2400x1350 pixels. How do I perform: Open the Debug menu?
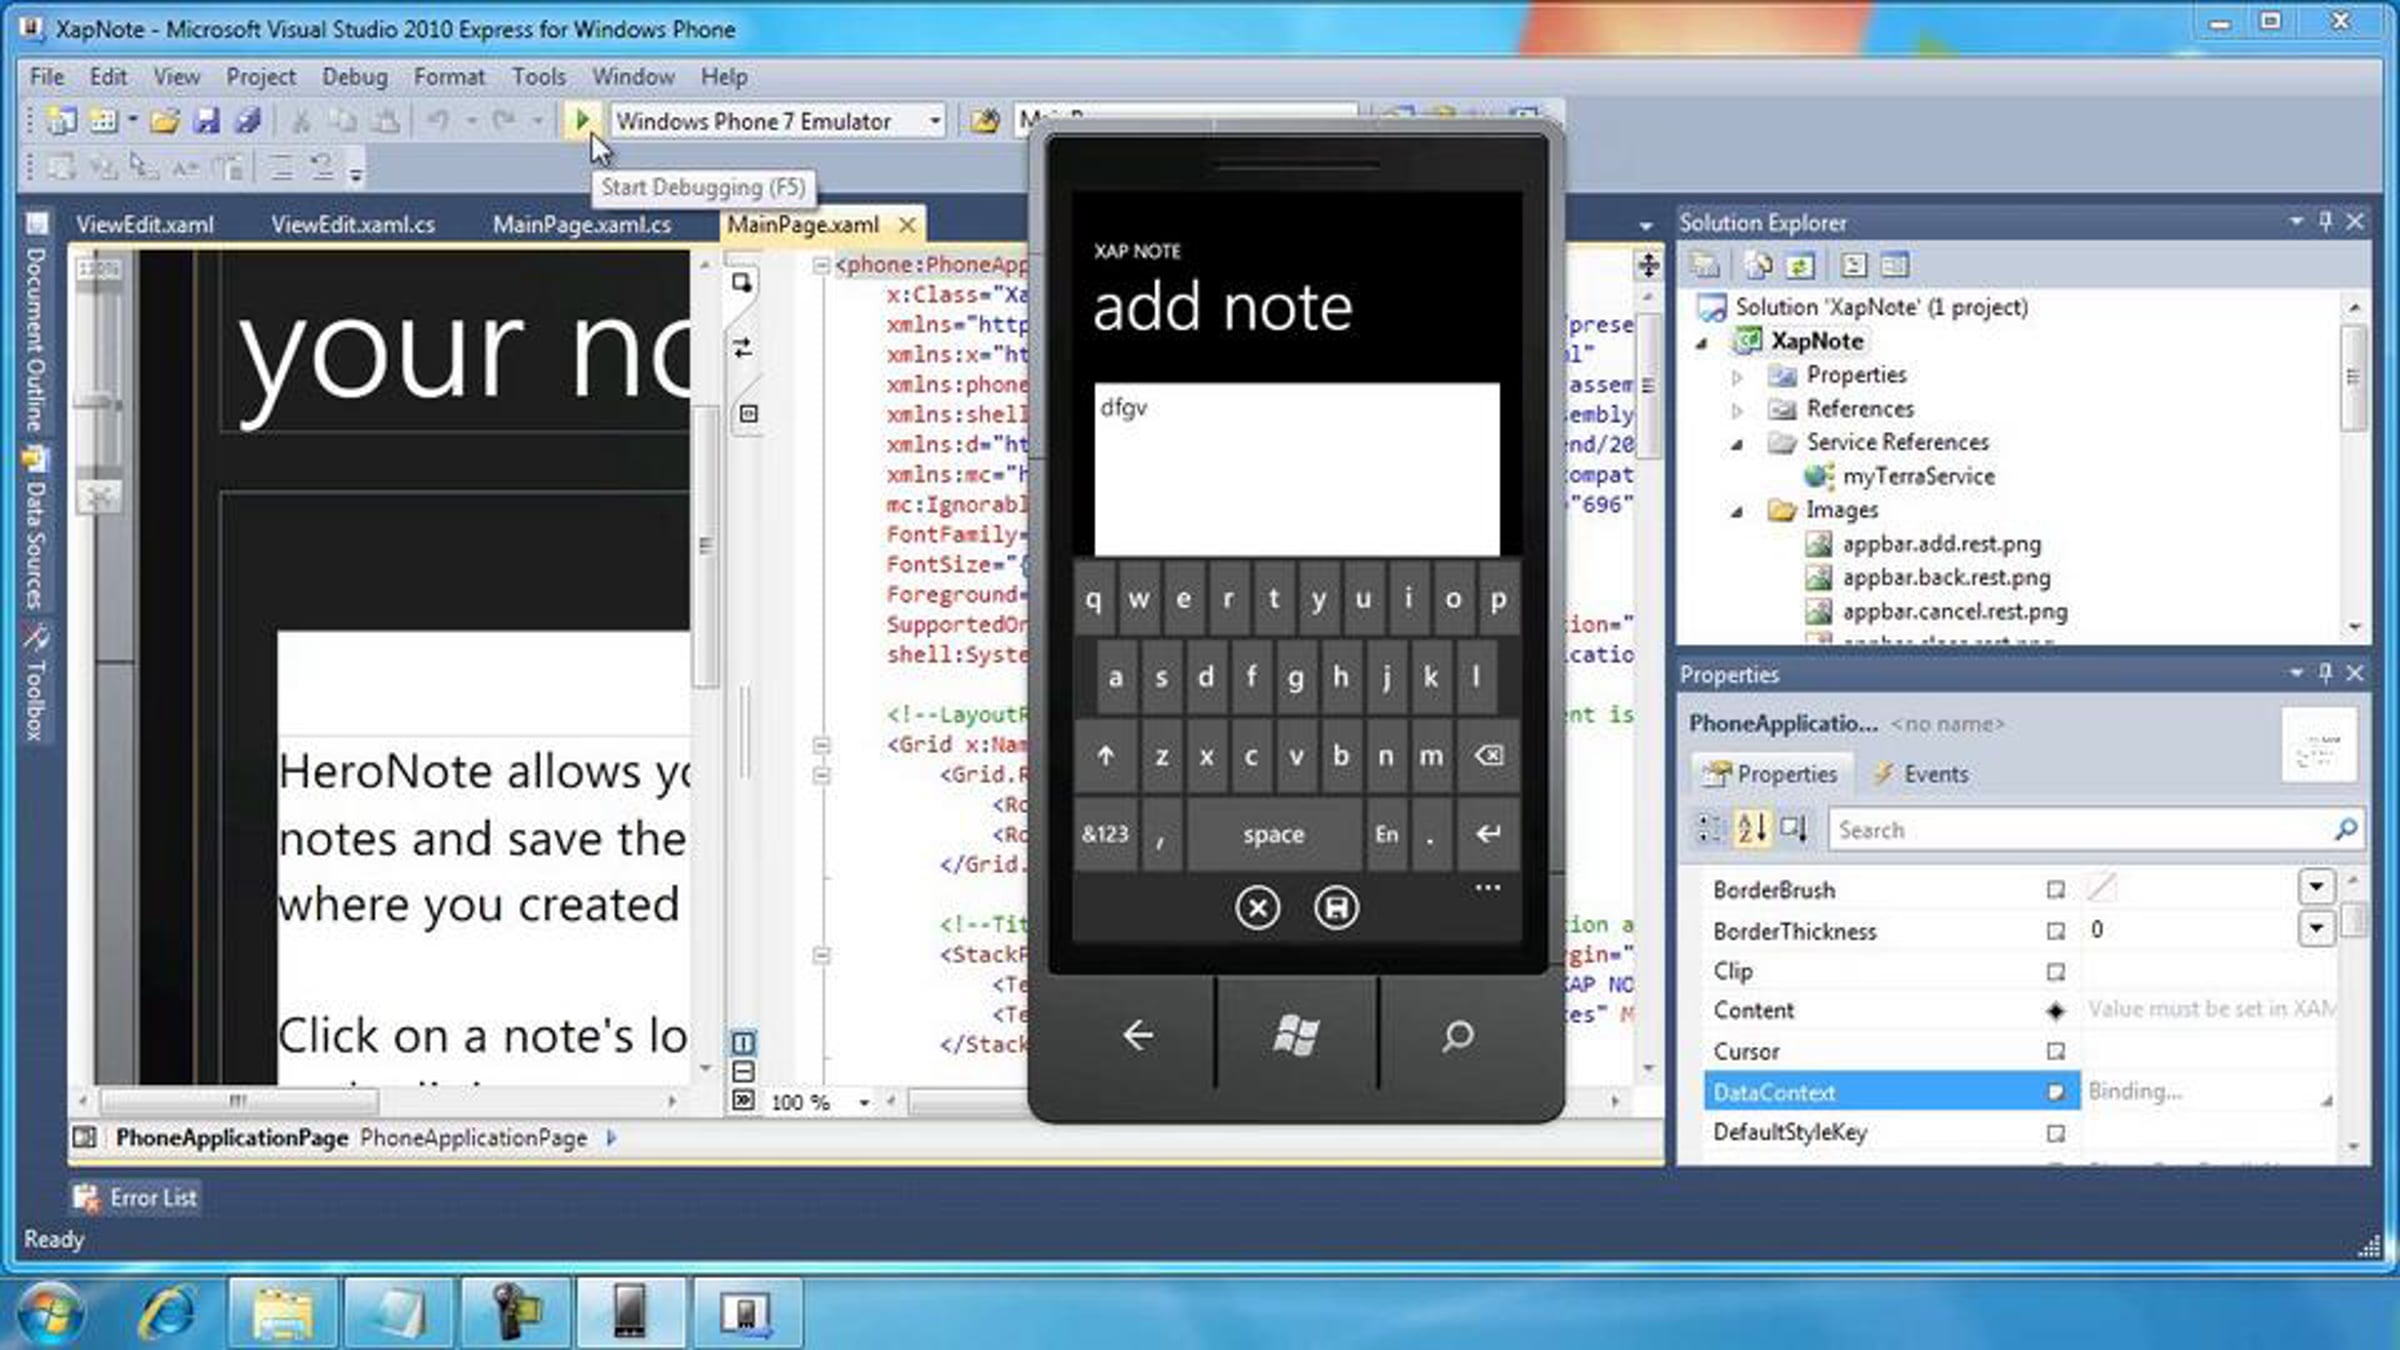point(354,77)
